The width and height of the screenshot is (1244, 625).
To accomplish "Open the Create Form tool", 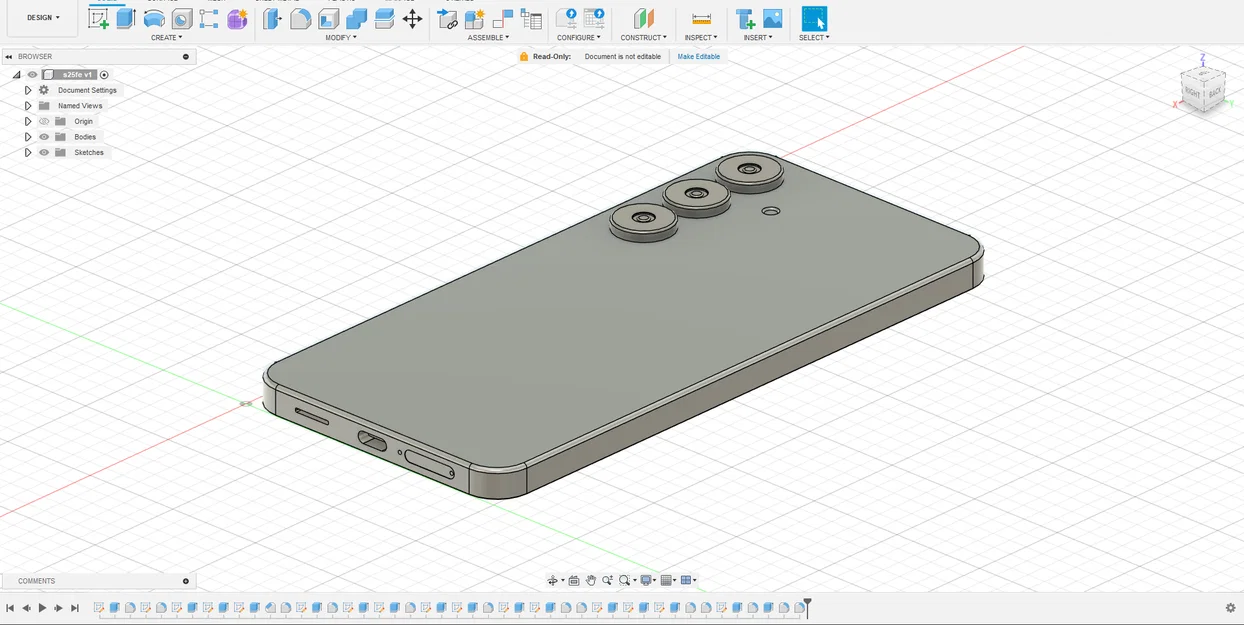I will tap(237, 18).
